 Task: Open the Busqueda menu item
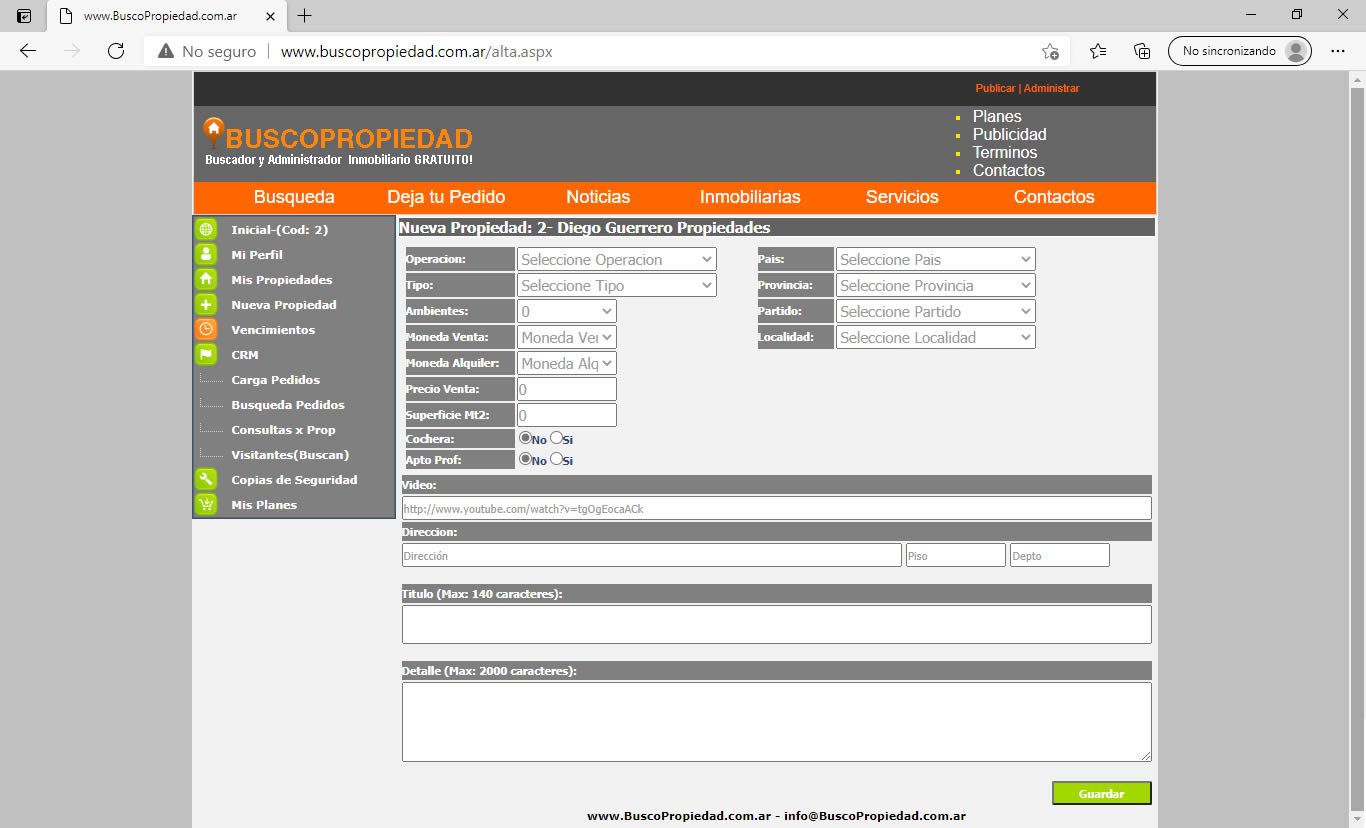click(294, 197)
